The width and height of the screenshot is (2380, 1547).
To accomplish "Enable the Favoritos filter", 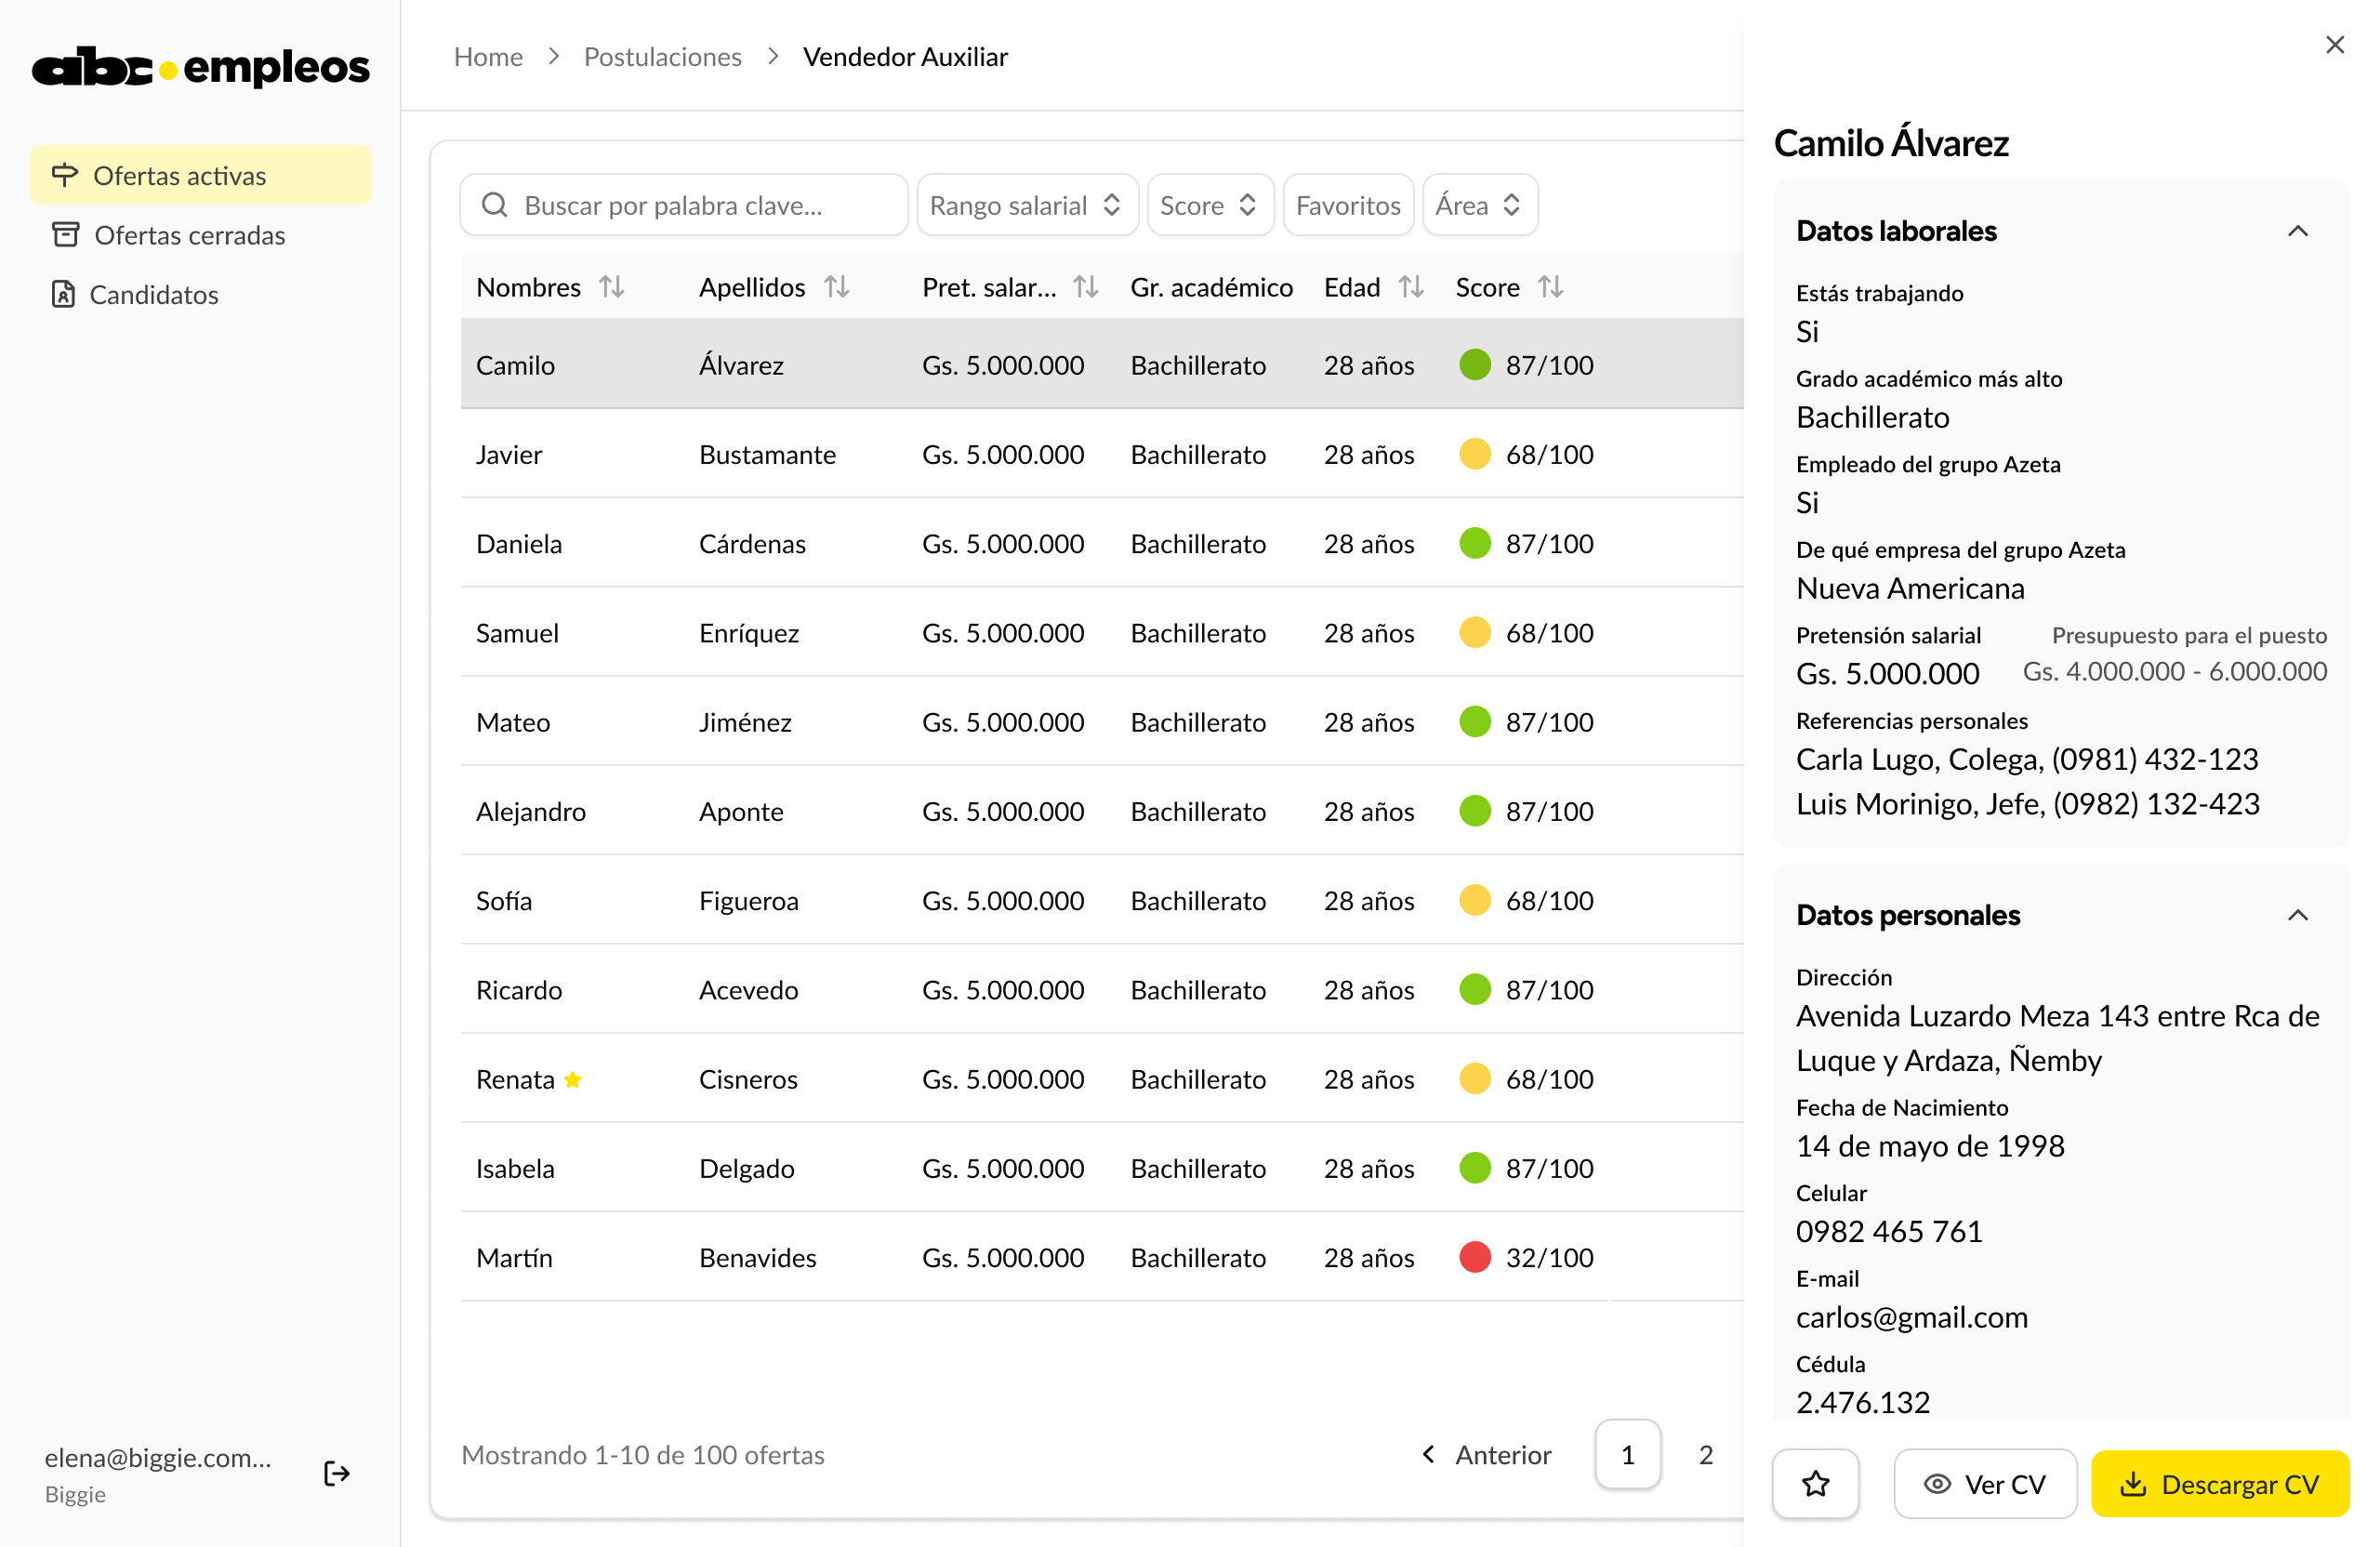I will click(x=1348, y=204).
